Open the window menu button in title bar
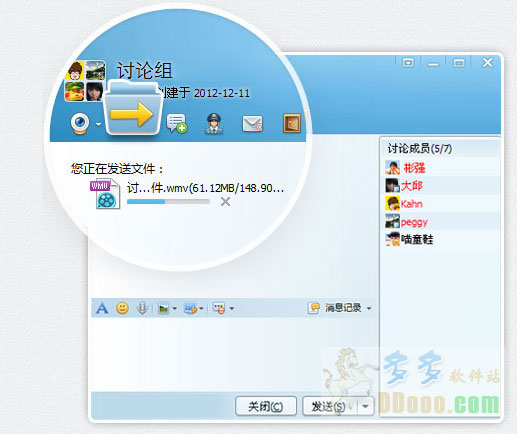 (x=408, y=63)
